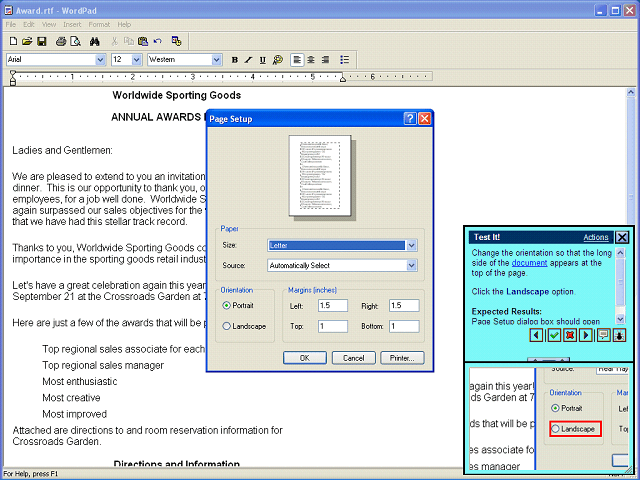Click the red X fail icon in Test It panel
Viewport: 640px width, 480px height.
point(569,335)
